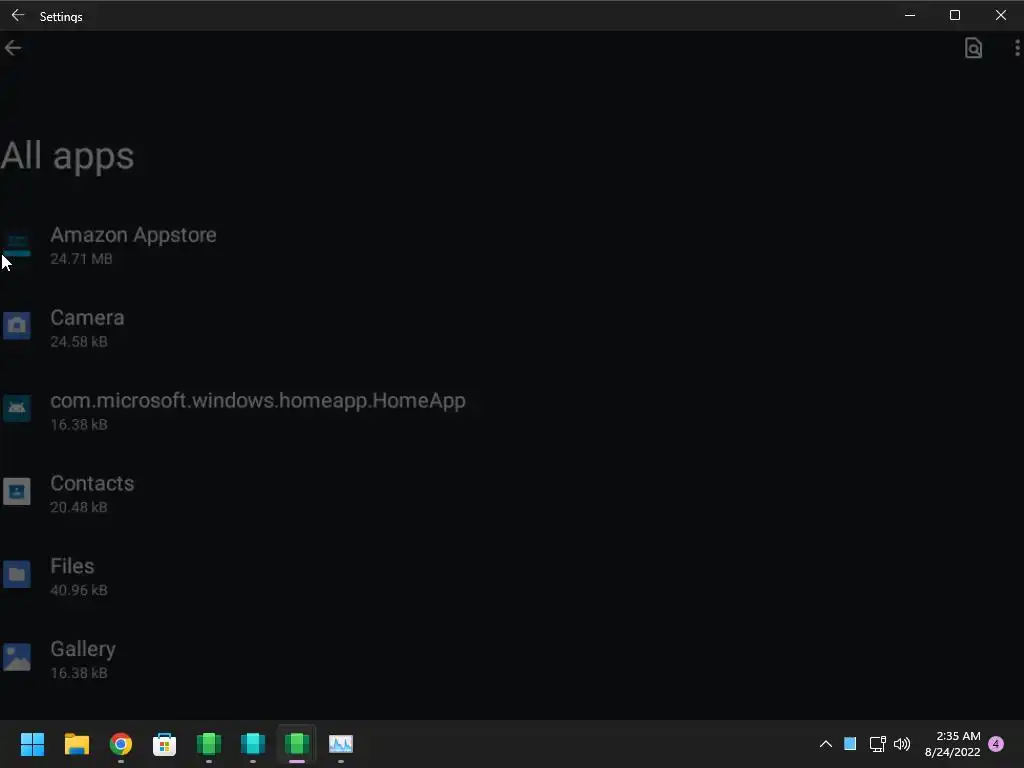Viewport: 1024px width, 768px height.
Task: Open the Gallery app entry
Action: coord(512,660)
